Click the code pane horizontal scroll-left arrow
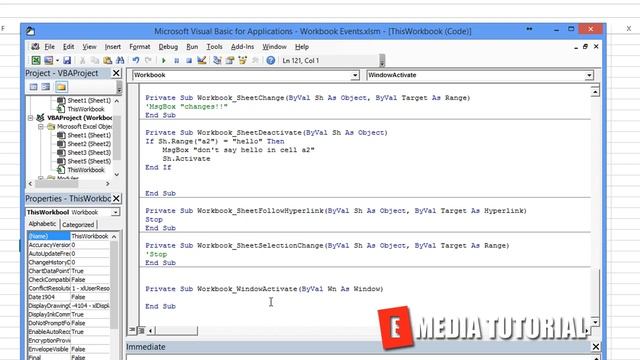The image size is (640, 360). 151,330
